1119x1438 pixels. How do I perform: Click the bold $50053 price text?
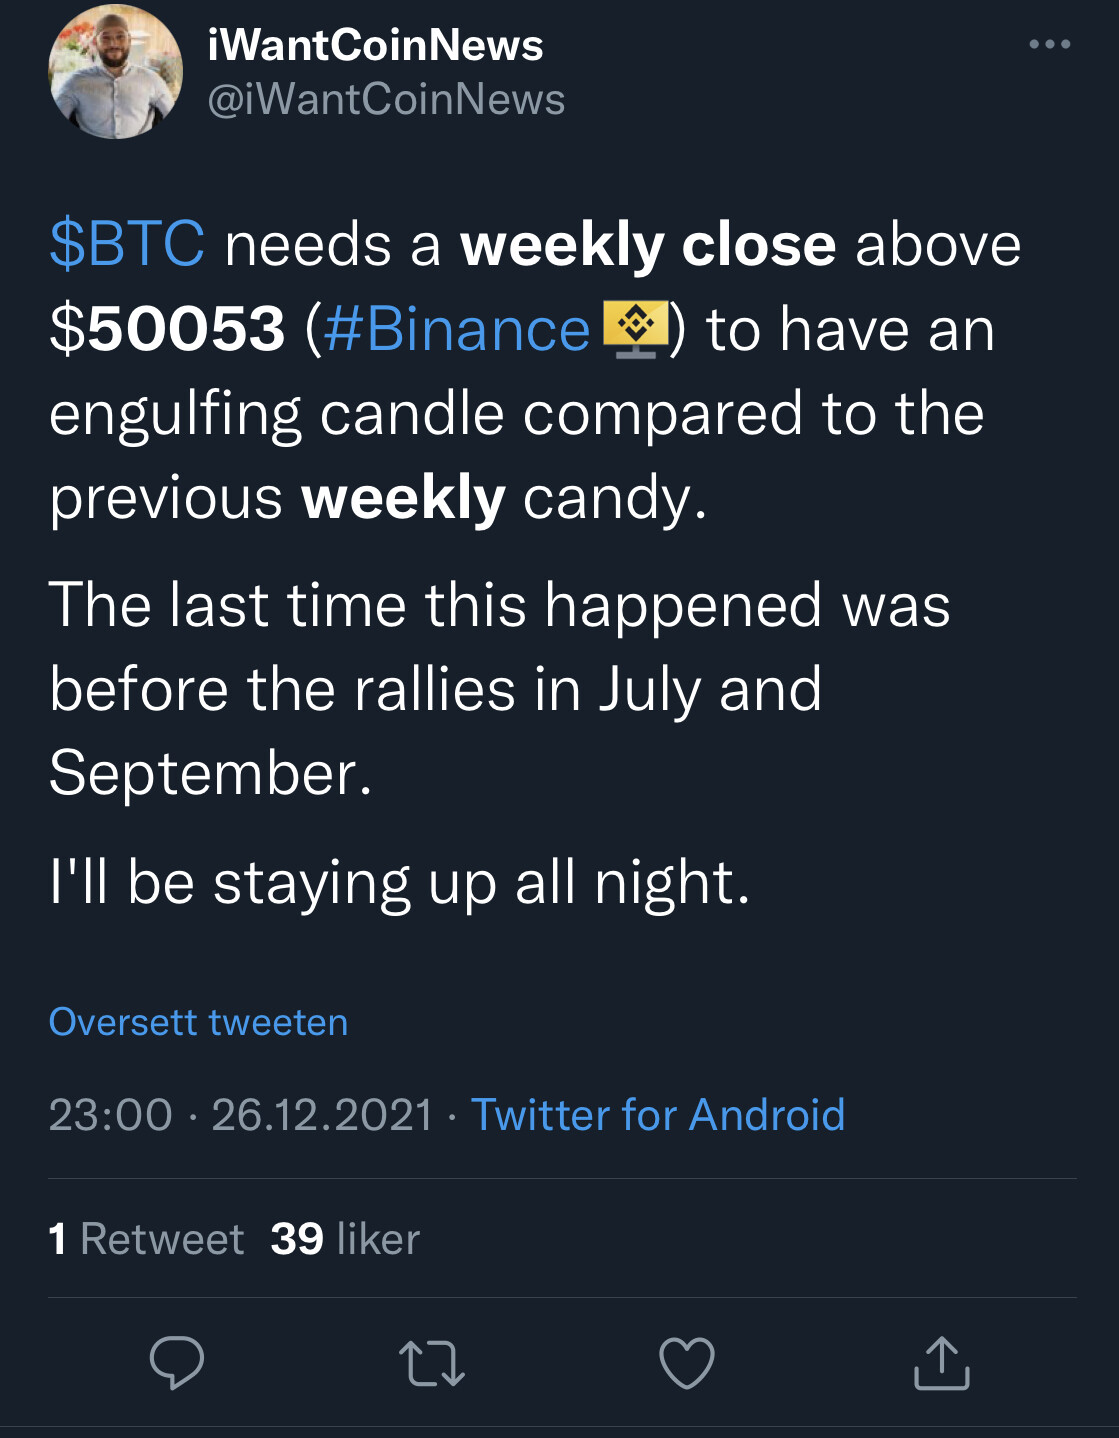point(167,330)
